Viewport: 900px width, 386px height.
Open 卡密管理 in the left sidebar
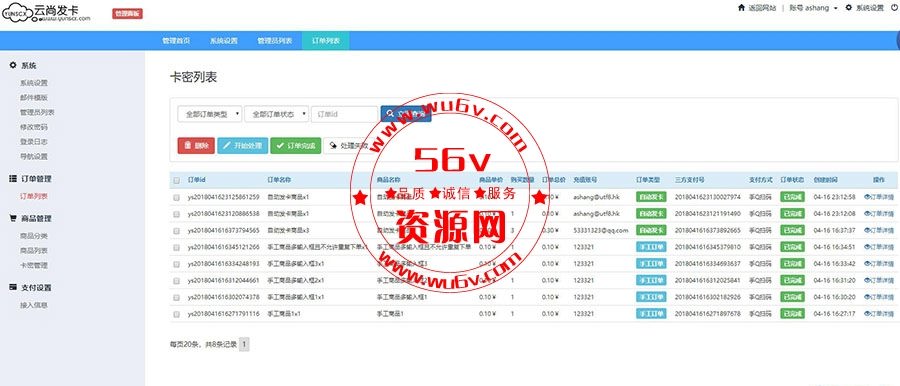(34, 265)
